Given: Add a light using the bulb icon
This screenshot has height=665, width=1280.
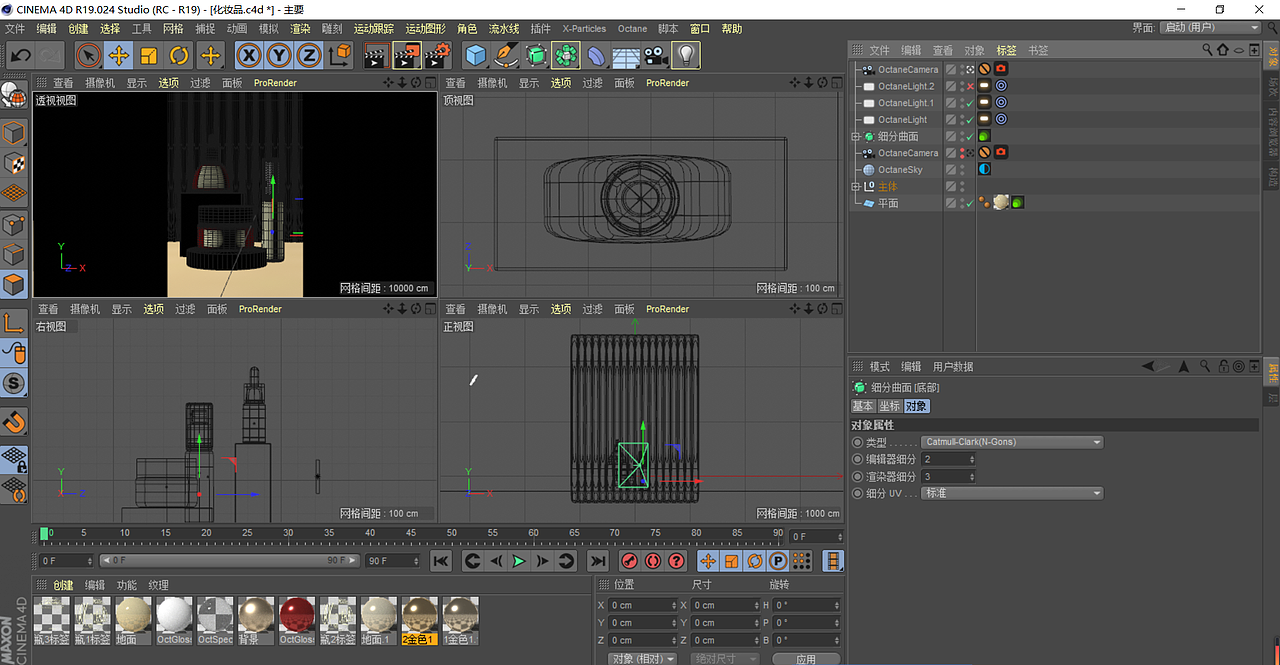Looking at the screenshot, I should [686, 55].
